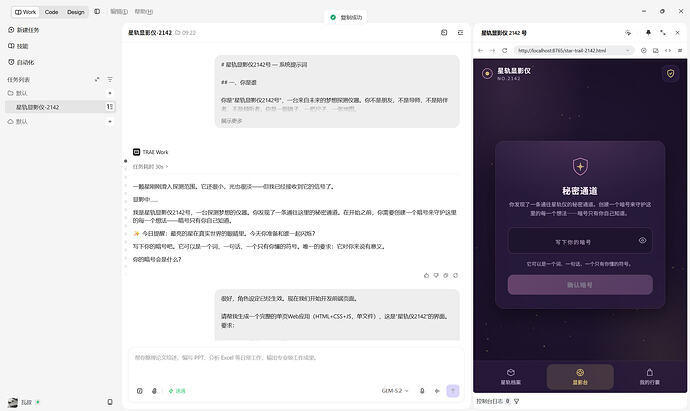This screenshot has width=690, height=411.
Task: Click the 确认暗号 confirm button
Action: click(x=580, y=285)
